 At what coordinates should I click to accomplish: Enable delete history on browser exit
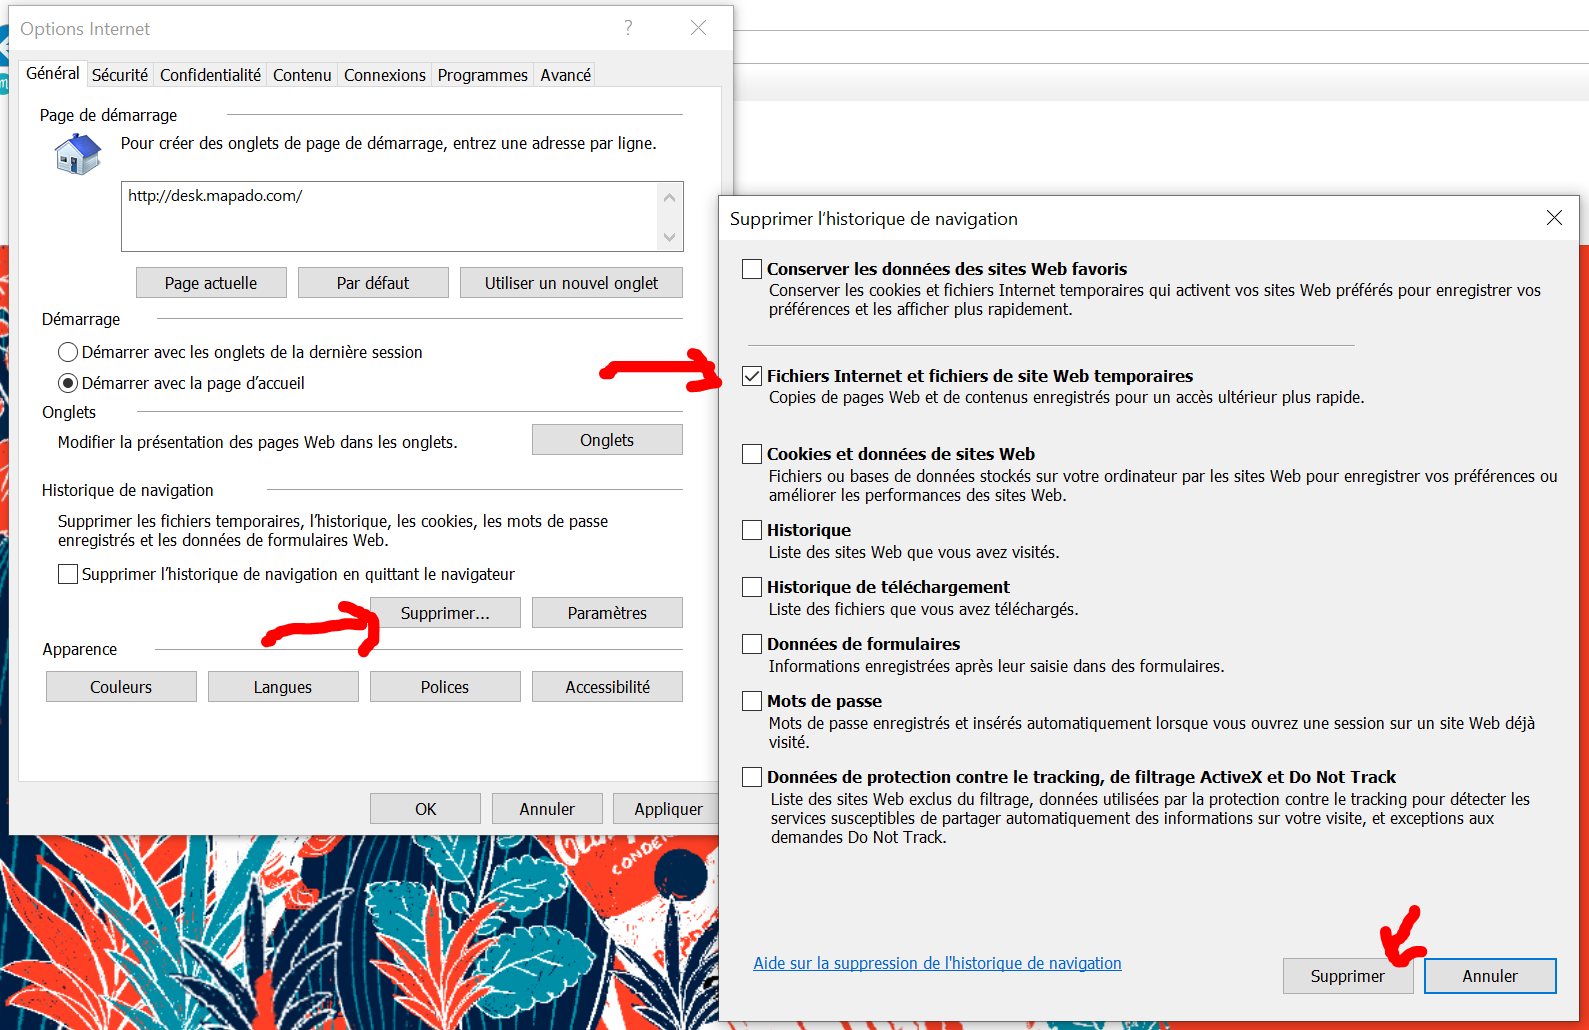click(68, 574)
